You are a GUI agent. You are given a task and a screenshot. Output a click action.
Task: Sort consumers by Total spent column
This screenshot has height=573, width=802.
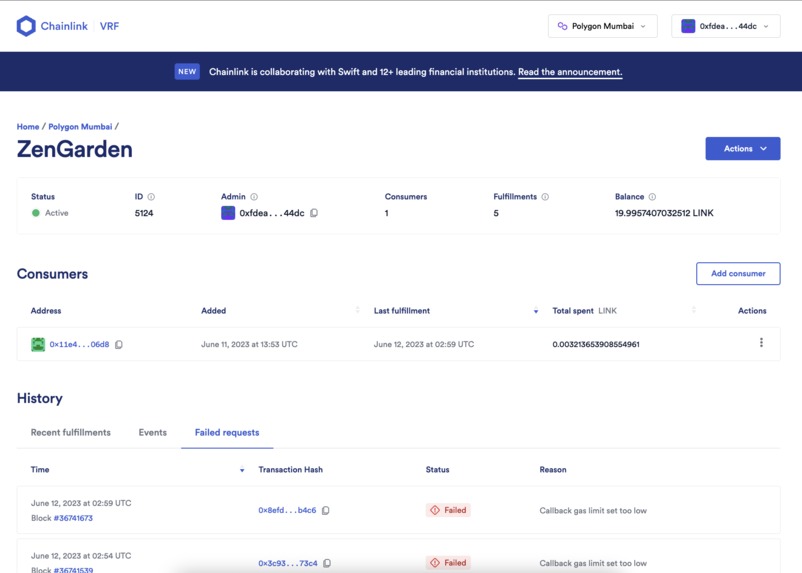pos(694,310)
